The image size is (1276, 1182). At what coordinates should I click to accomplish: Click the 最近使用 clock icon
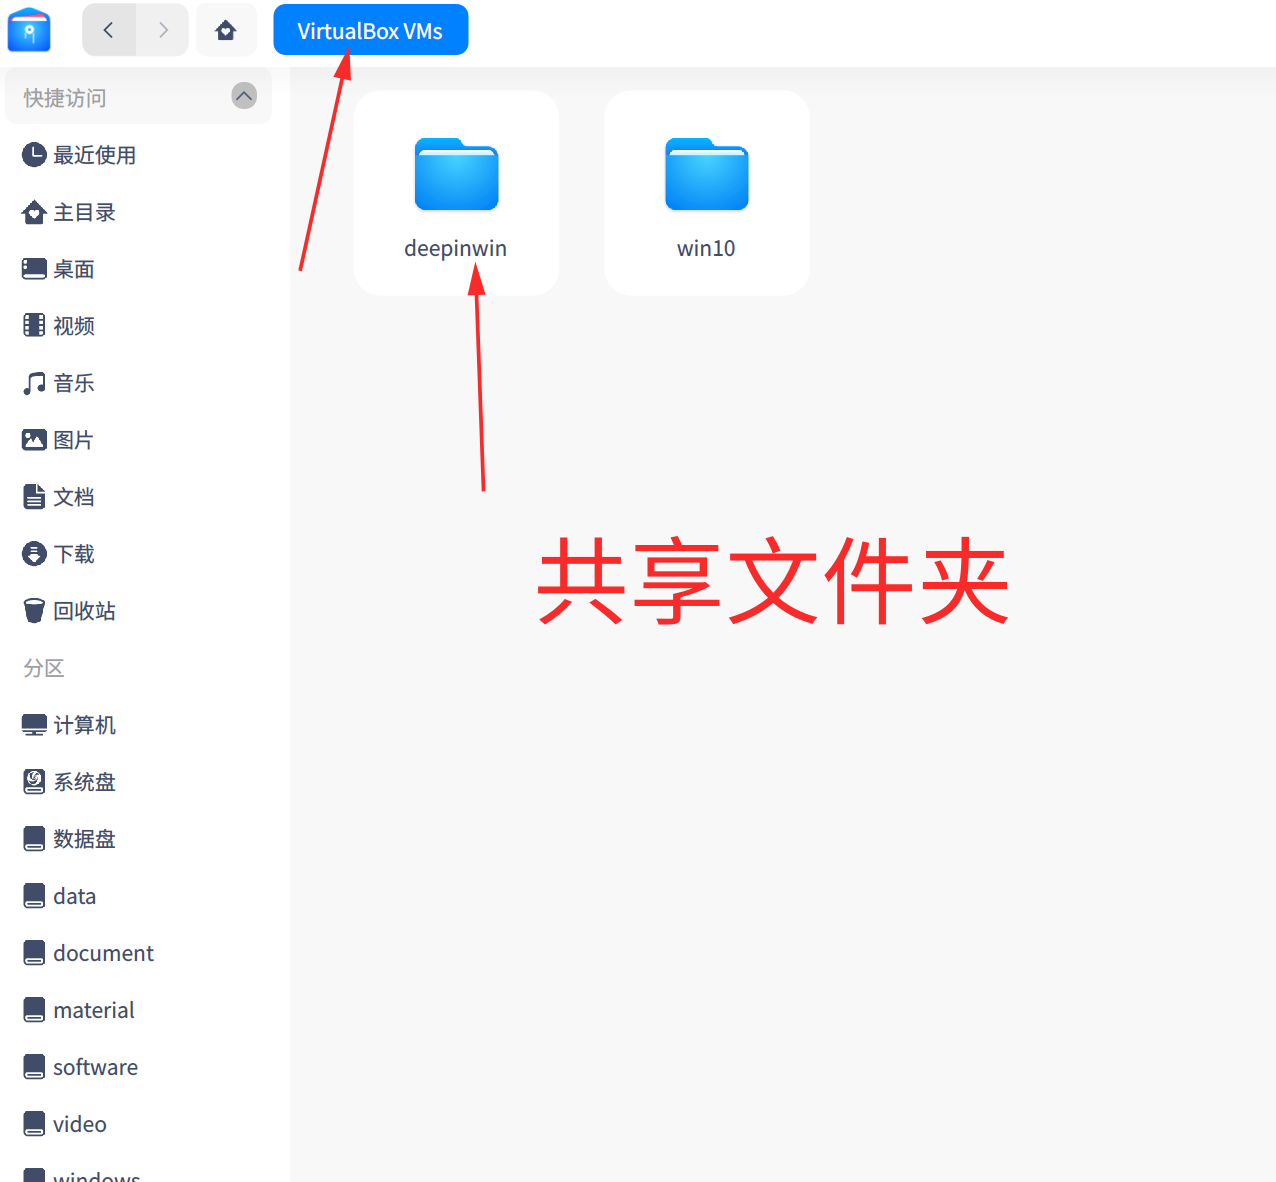tap(34, 155)
